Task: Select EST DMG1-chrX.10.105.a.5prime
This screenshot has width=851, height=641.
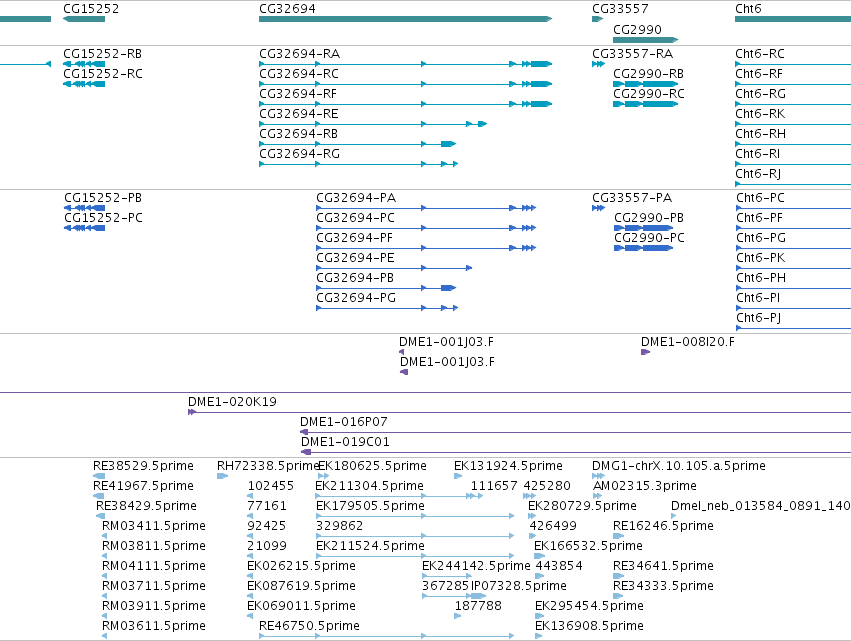Action: [679, 466]
